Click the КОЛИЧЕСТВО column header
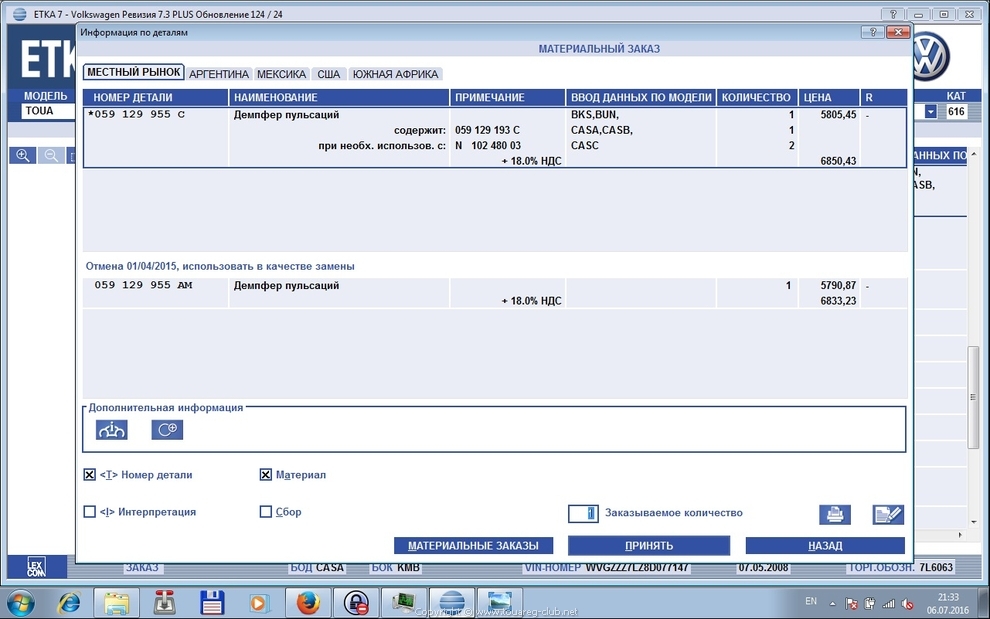This screenshot has width=990, height=619. [757, 97]
